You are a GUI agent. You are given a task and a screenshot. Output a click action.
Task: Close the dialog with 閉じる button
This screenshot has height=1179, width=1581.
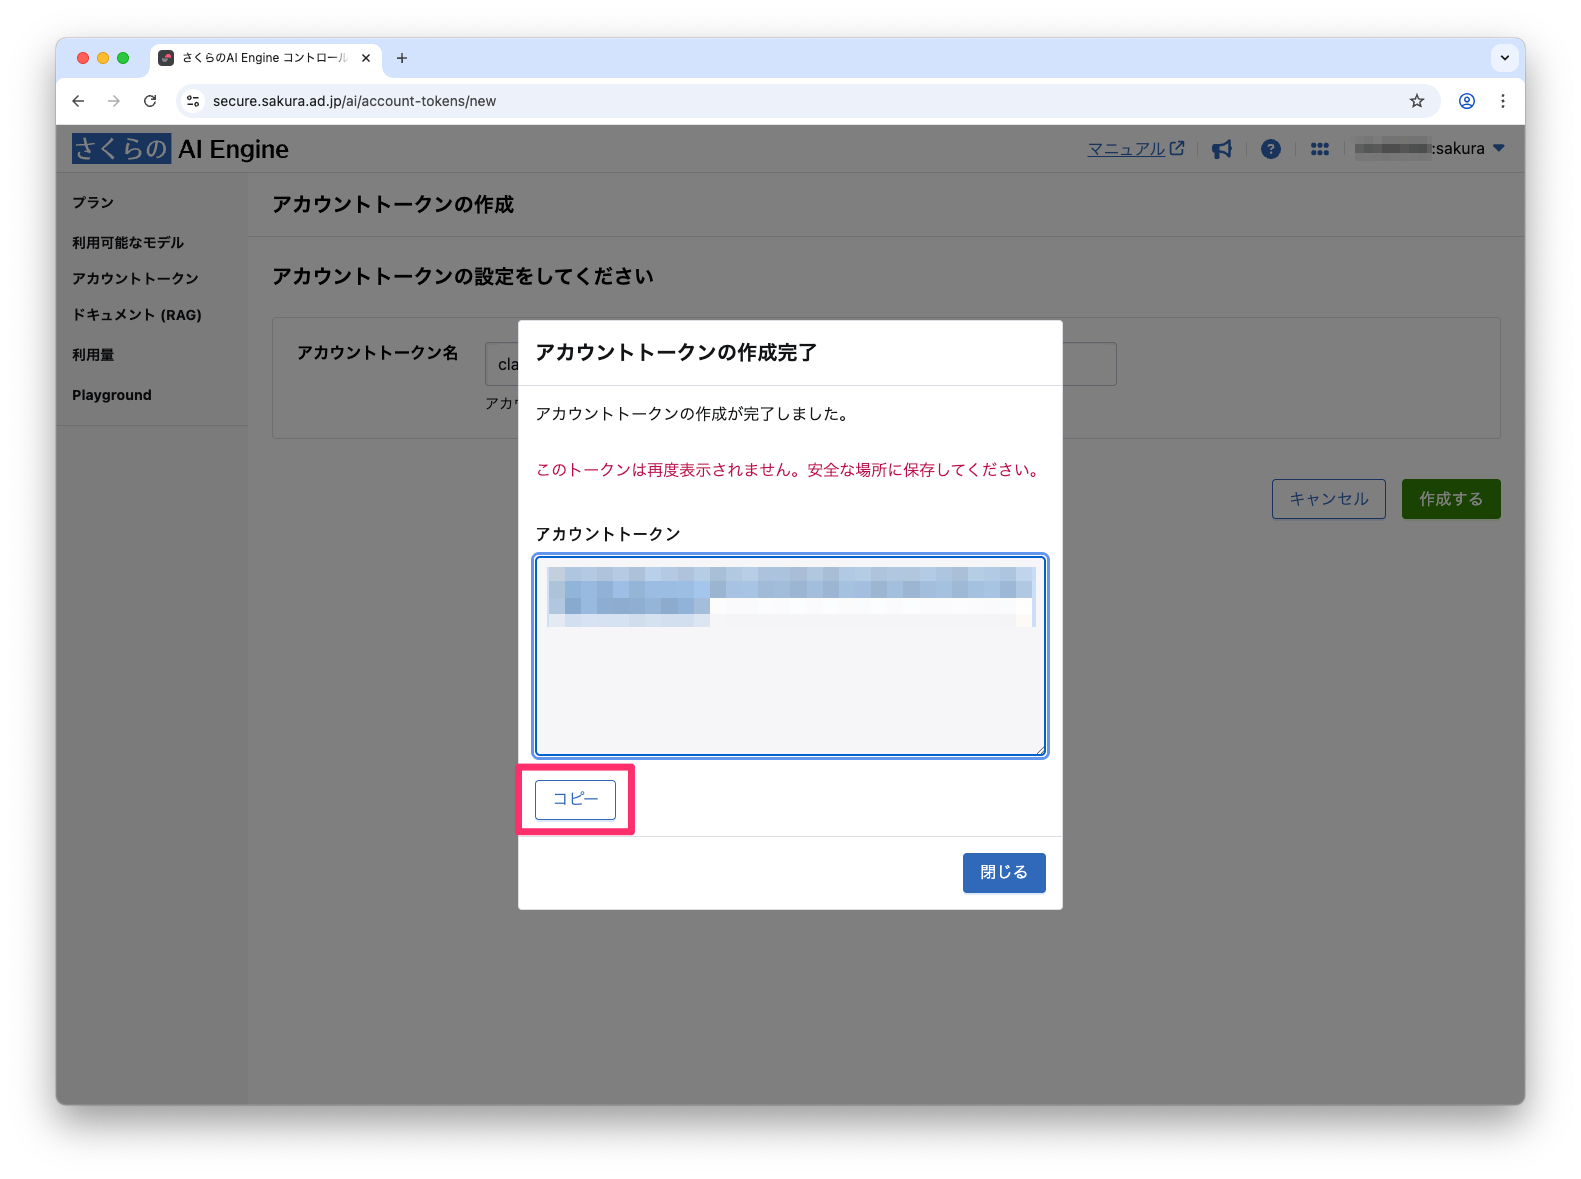click(1003, 873)
